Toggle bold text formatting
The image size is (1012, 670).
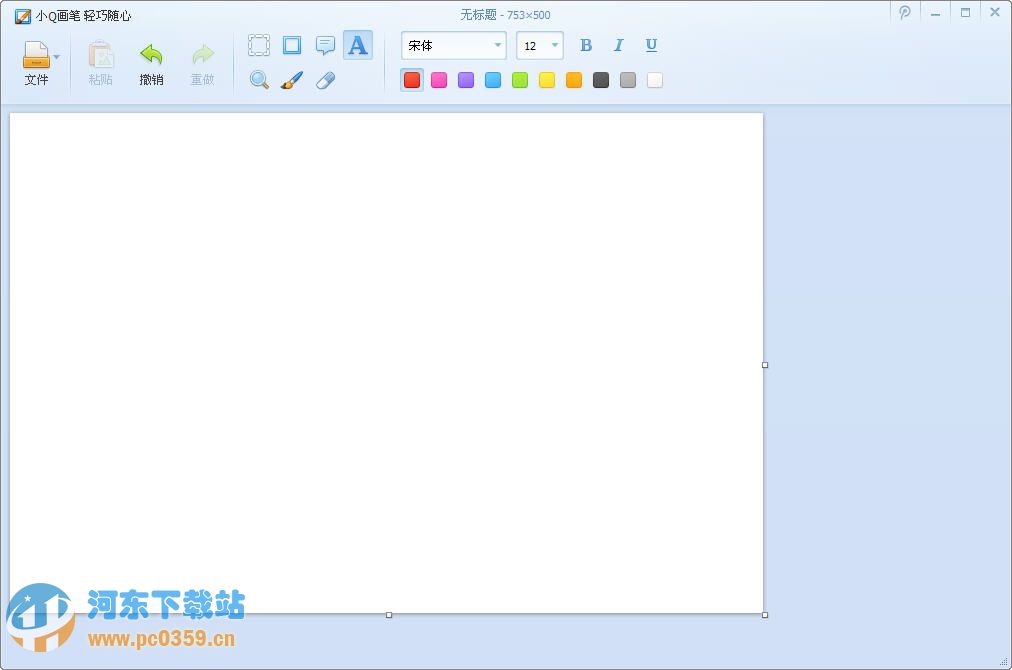point(585,45)
